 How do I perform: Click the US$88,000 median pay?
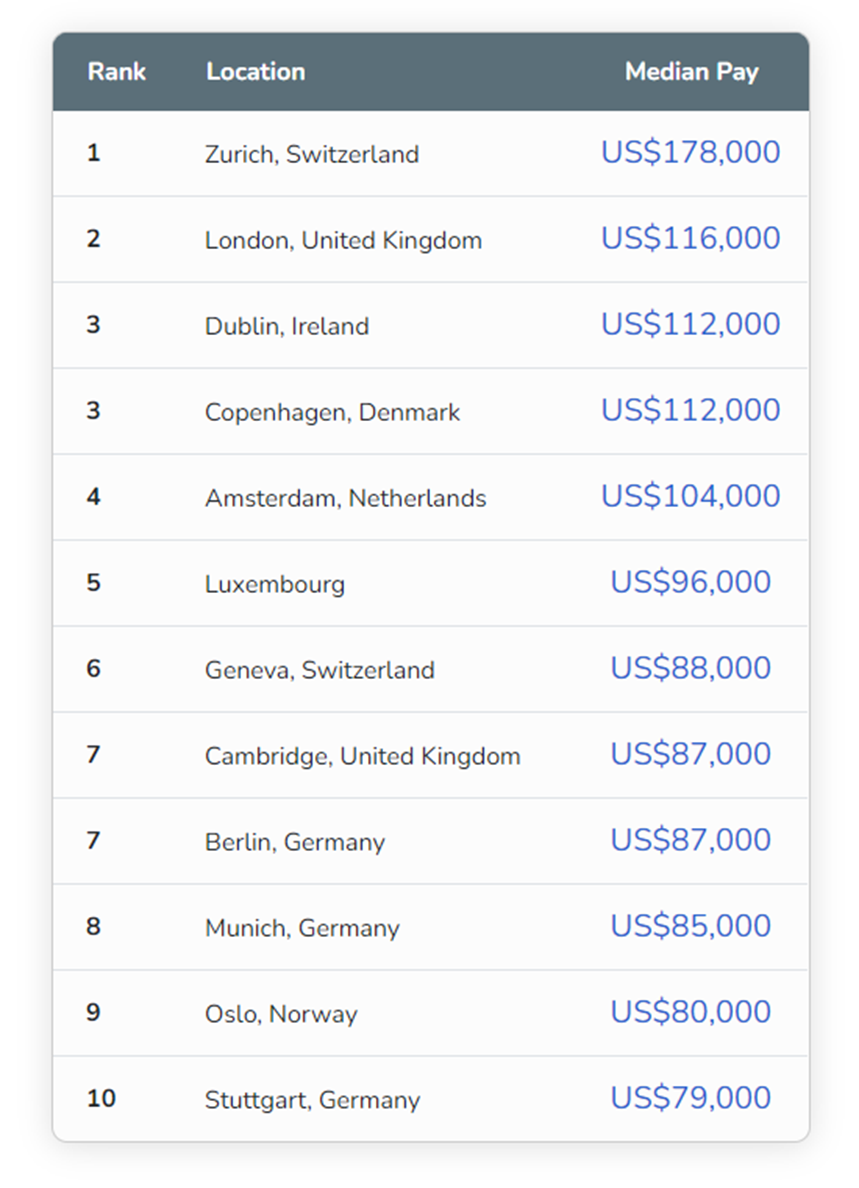coord(690,668)
